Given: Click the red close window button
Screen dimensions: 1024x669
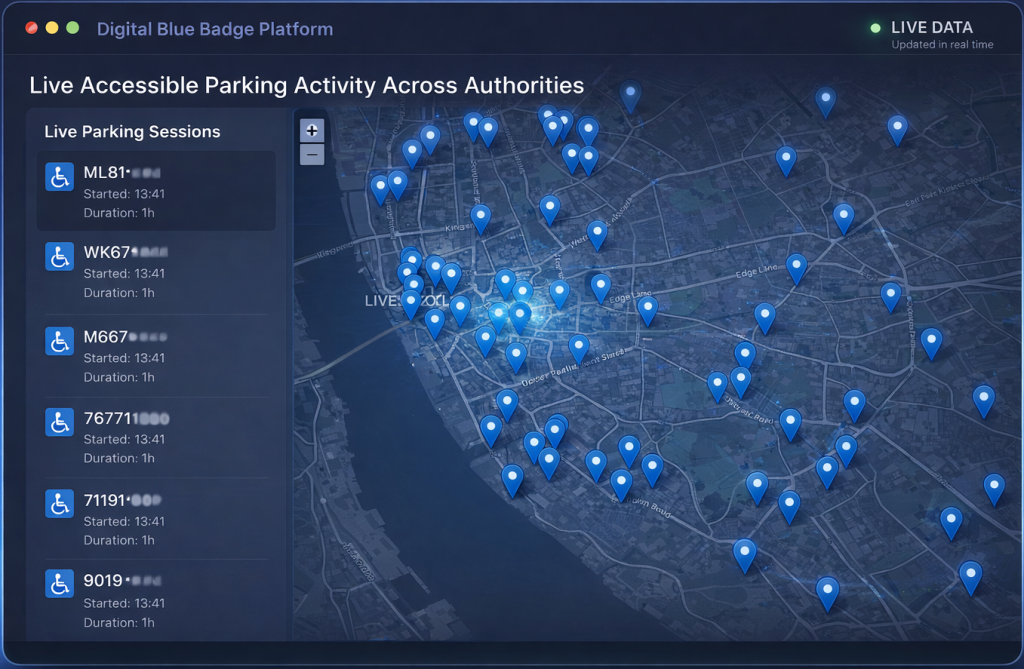Looking at the screenshot, I should (x=31, y=28).
